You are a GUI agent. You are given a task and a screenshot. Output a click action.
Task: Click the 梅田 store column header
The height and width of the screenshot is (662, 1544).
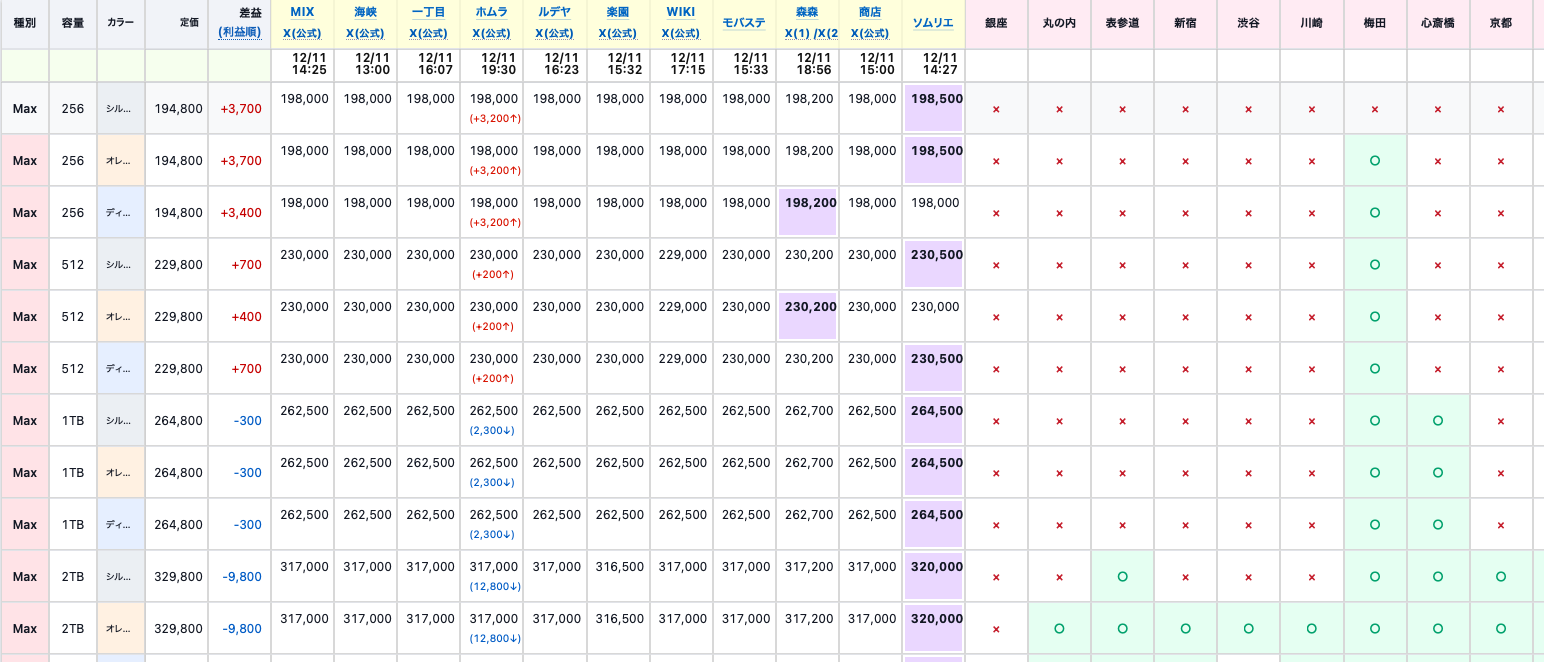1375,23
